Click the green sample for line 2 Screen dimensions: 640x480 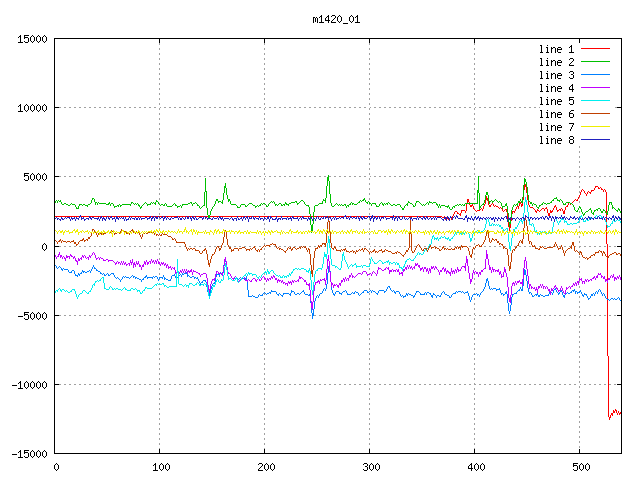click(596, 62)
